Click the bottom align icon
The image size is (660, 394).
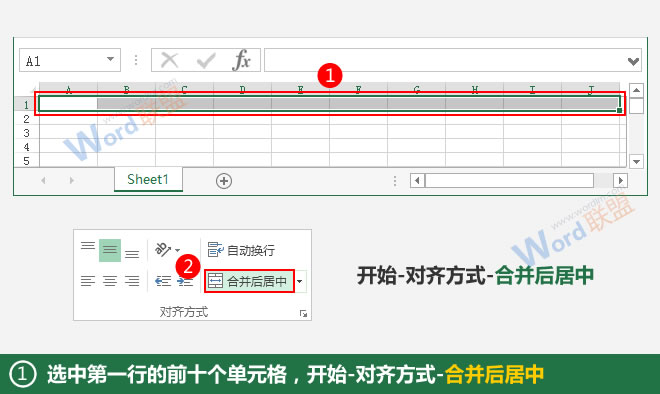[x=132, y=254]
